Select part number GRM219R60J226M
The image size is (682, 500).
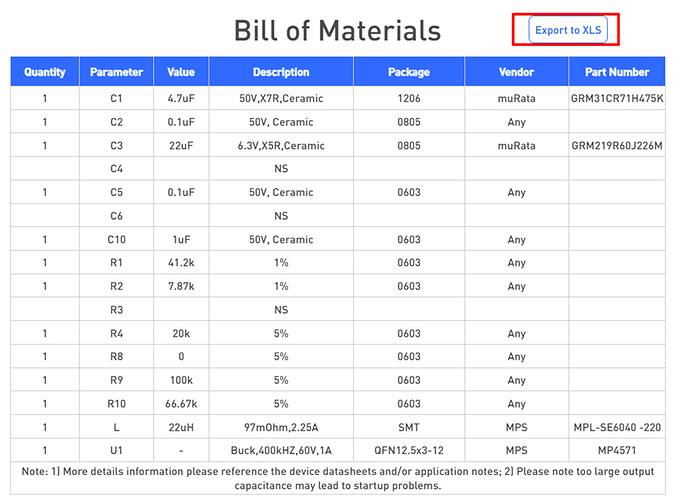617,146
